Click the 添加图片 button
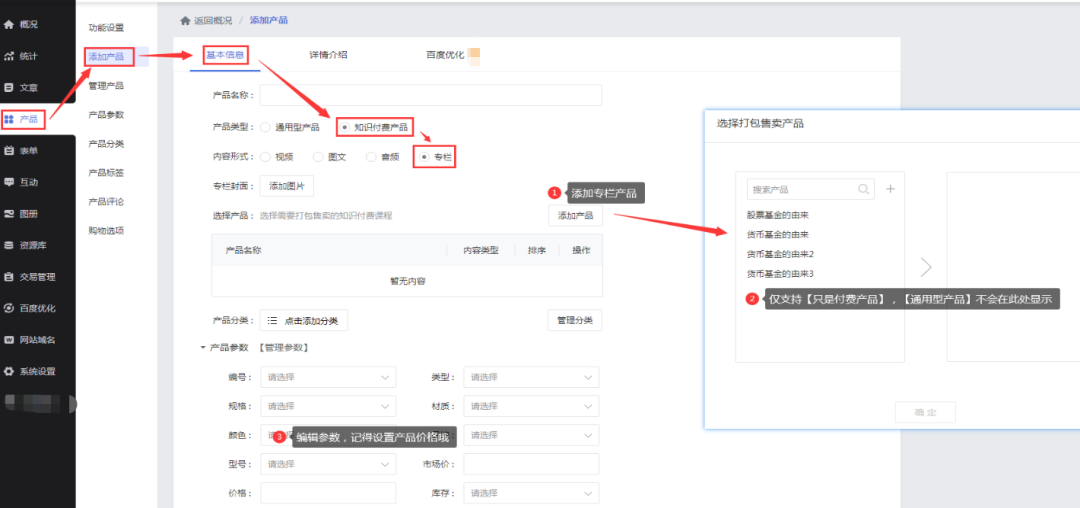The height and width of the screenshot is (508, 1080). tap(287, 186)
